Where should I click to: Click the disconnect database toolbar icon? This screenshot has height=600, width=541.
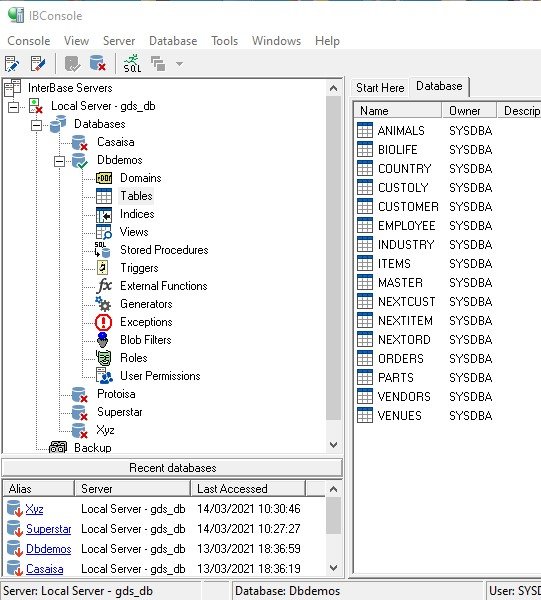coord(97,63)
